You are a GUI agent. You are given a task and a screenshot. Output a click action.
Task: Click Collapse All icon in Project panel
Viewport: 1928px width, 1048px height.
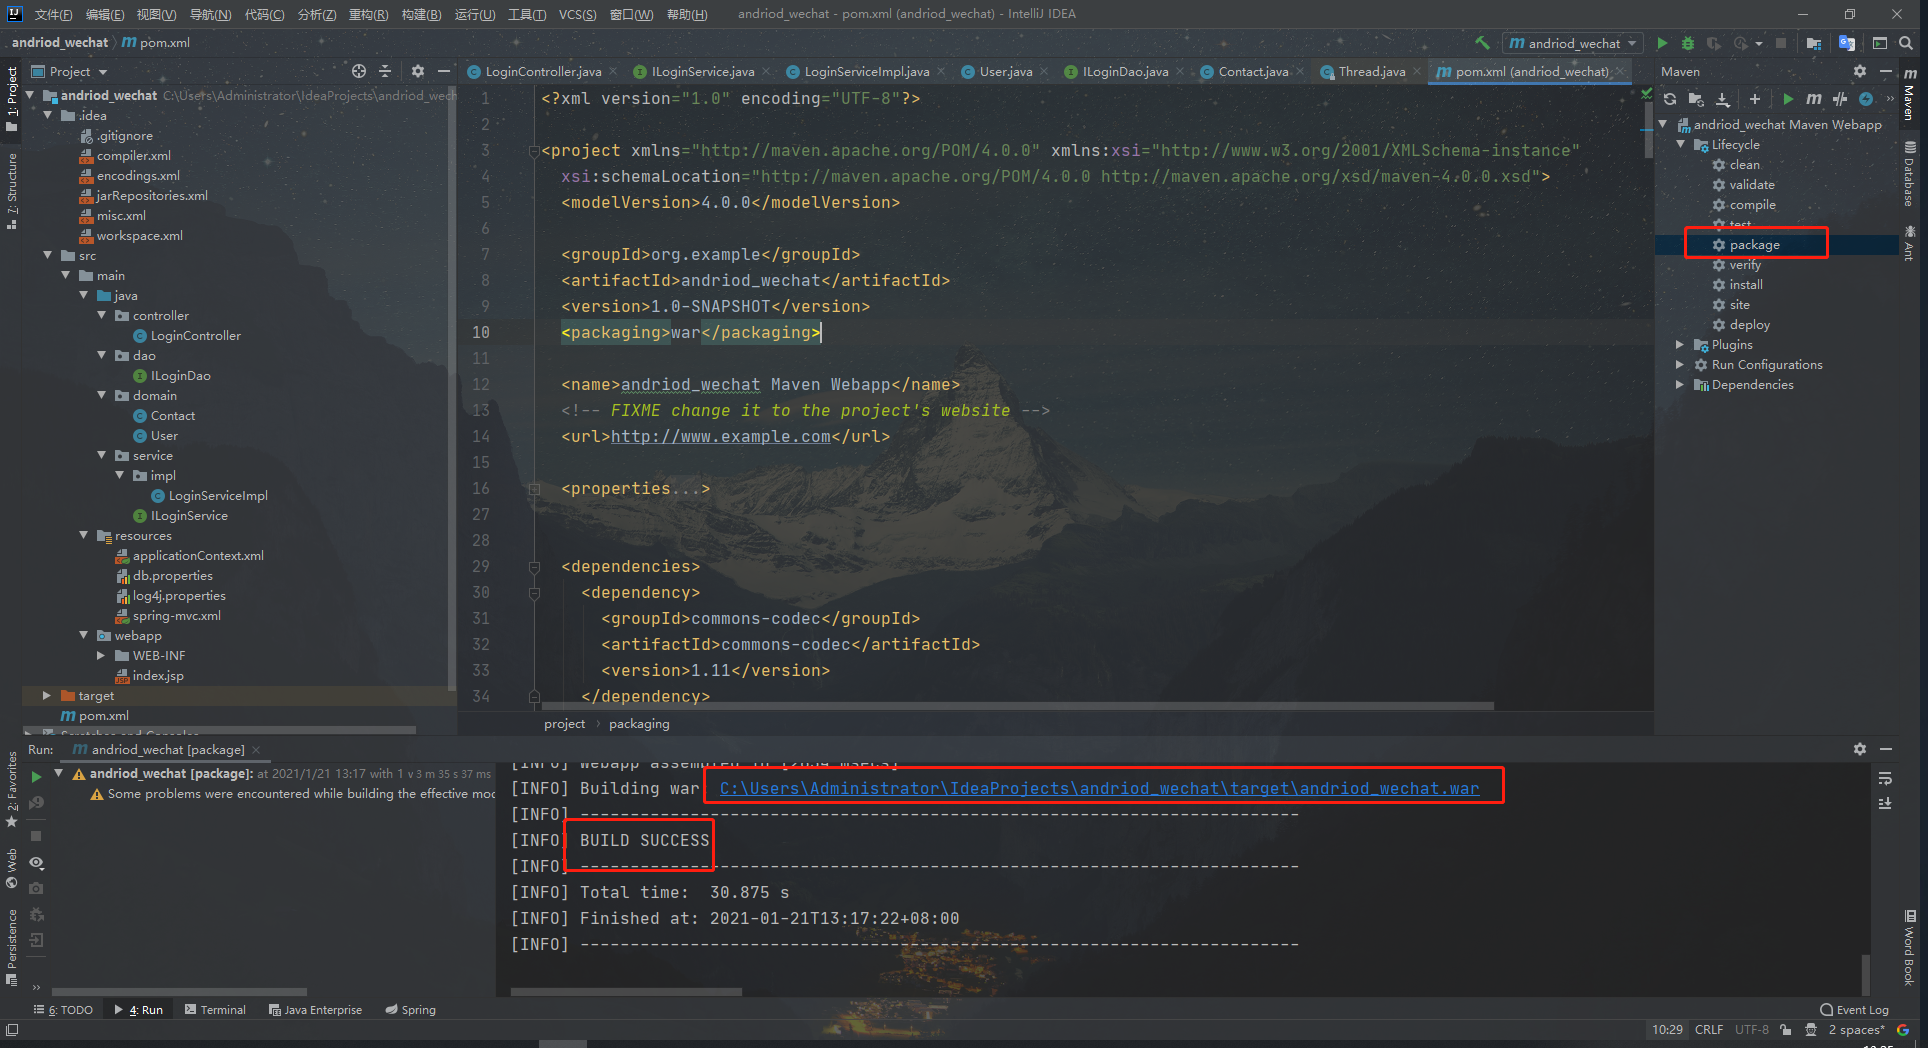pos(385,71)
